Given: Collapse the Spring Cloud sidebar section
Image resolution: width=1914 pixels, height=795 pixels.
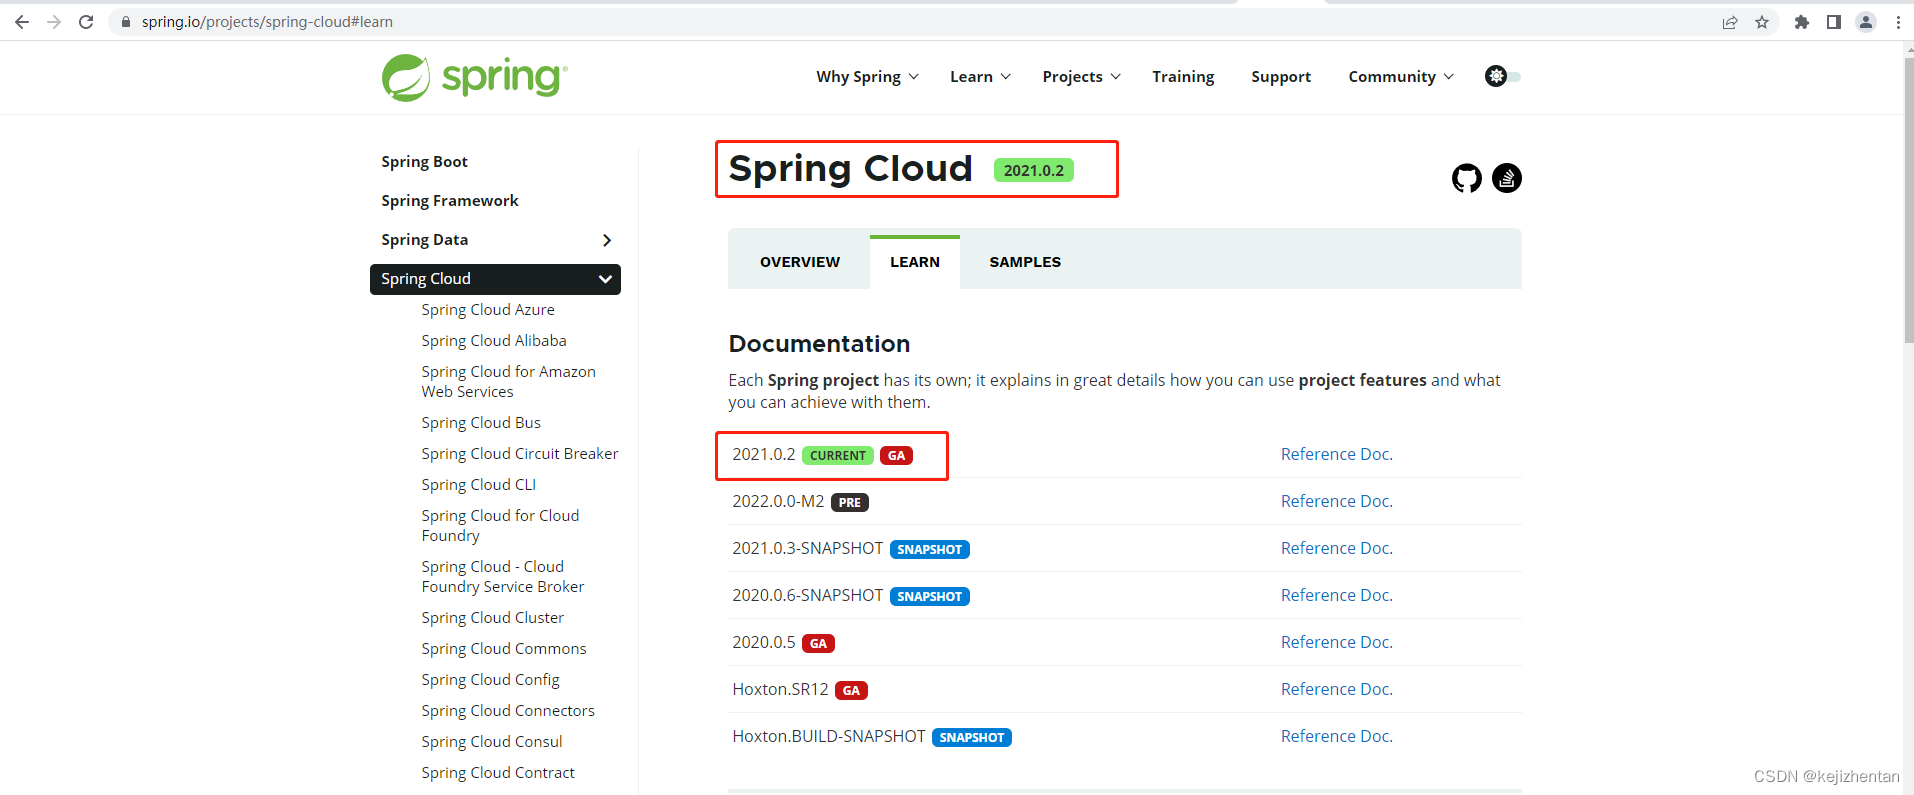Looking at the screenshot, I should (605, 279).
